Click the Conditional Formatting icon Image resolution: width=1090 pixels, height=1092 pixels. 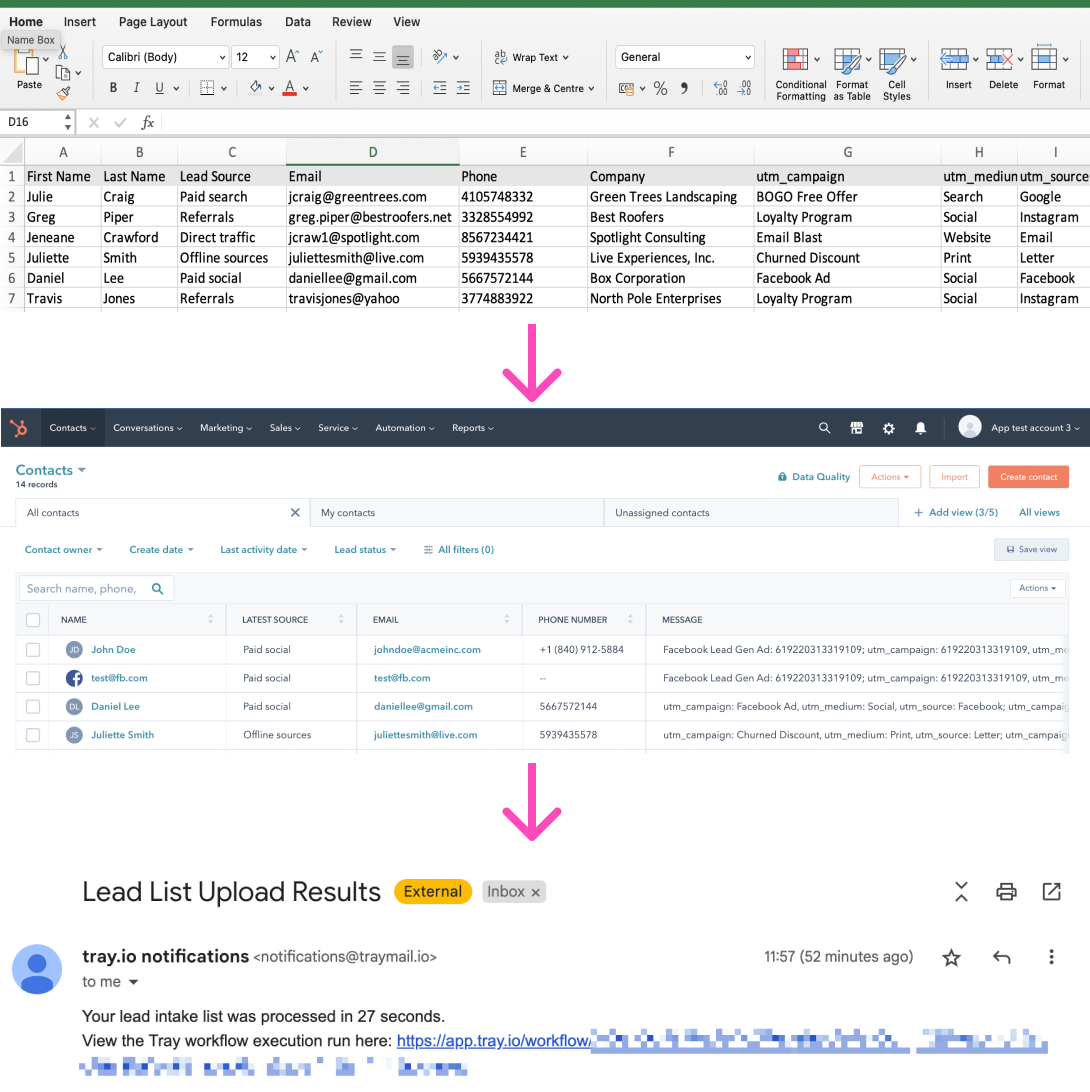click(x=795, y=60)
